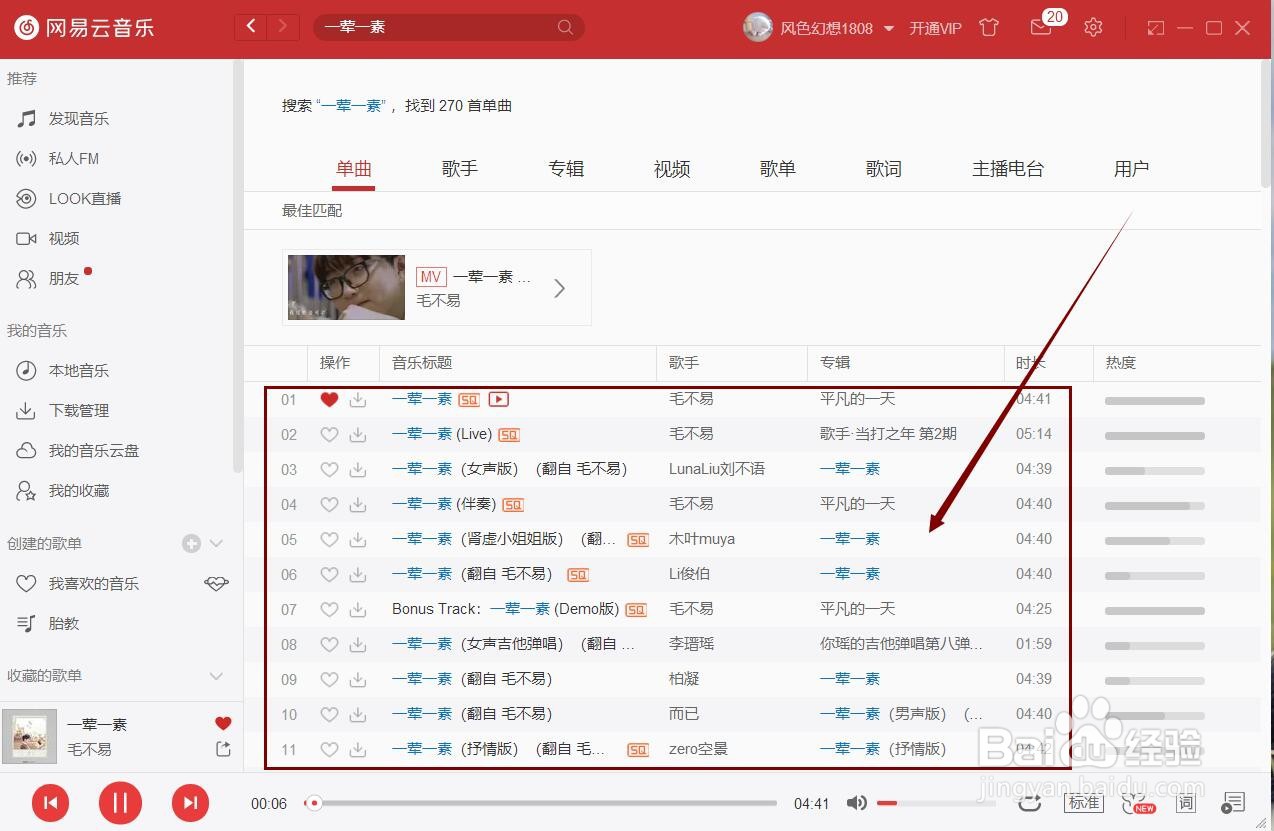Open best match MV arrow

coord(560,288)
